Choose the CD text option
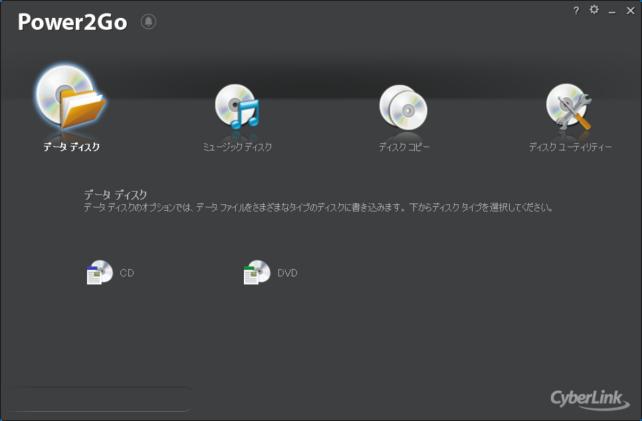 [127, 273]
